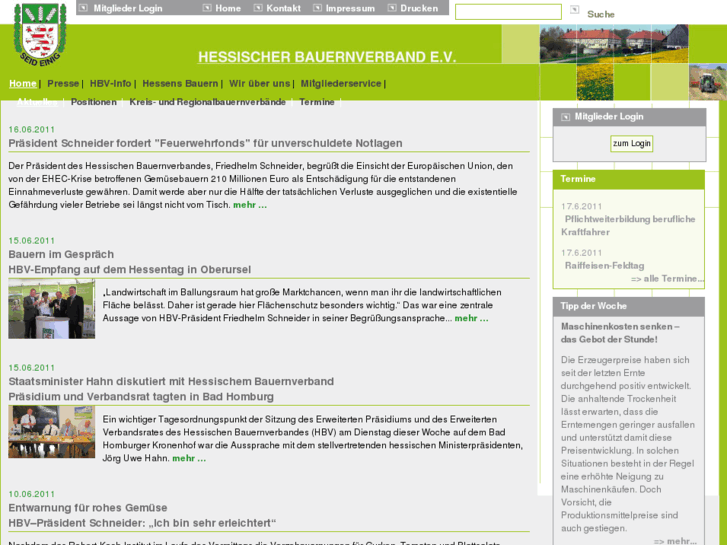Click mehr link after Jörg Uwe Hahn
This screenshot has width=727, height=545.
(x=189, y=458)
